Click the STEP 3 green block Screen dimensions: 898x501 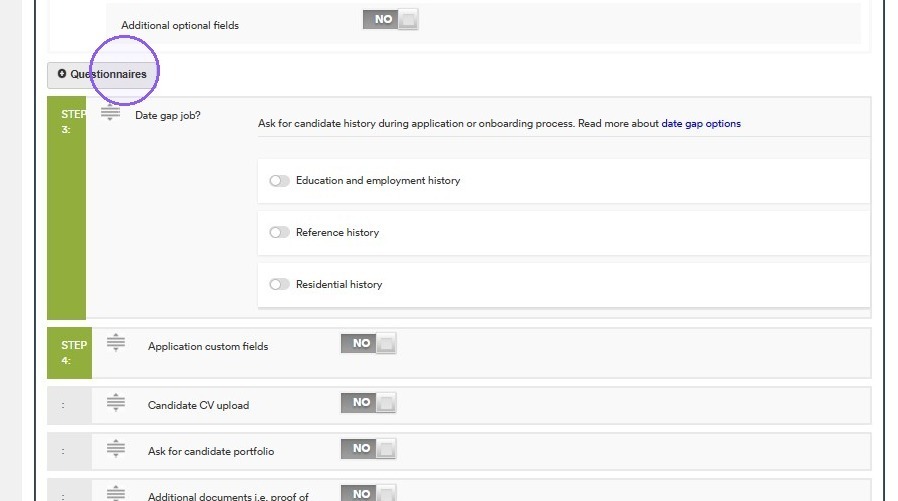(66, 208)
